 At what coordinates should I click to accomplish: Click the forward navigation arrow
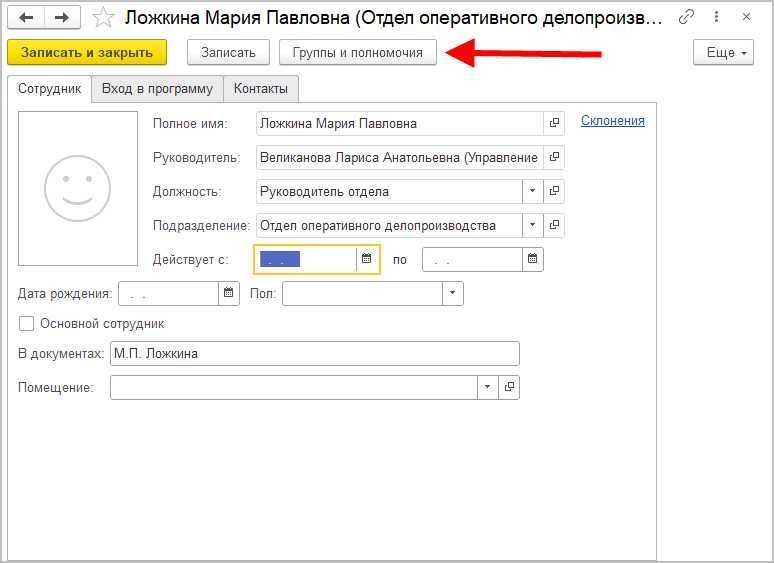point(61,18)
